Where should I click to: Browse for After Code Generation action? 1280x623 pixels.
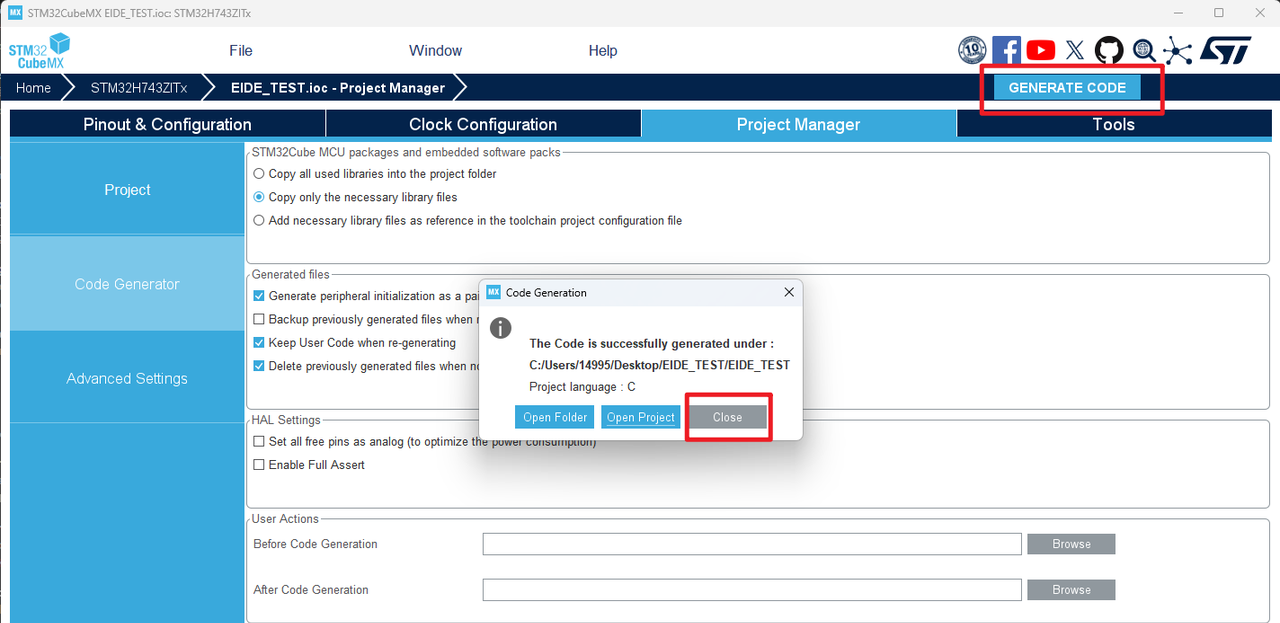[1071, 590]
